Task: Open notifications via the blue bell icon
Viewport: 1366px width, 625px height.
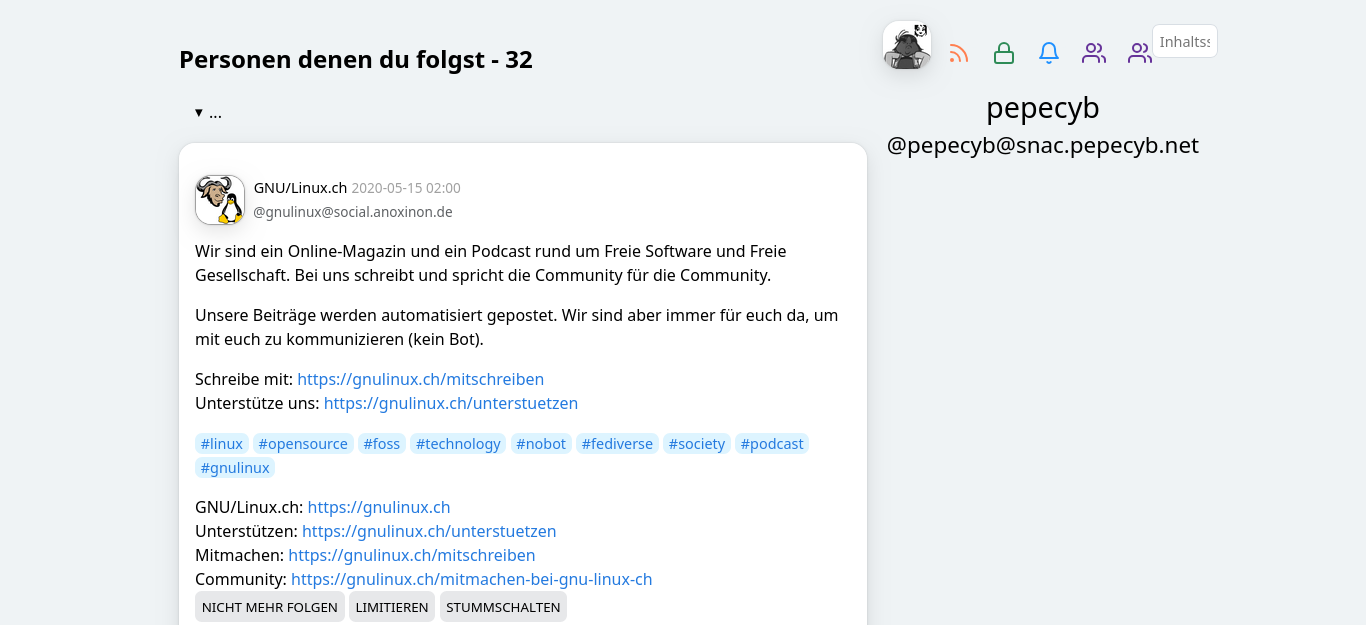Action: 1049,53
